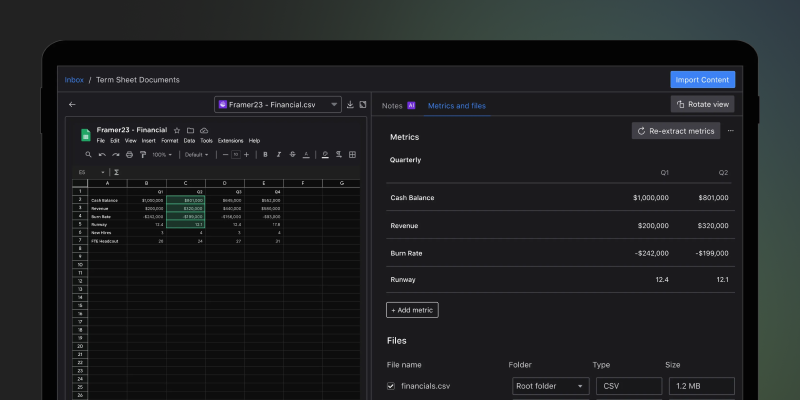Image resolution: width=800 pixels, height=400 pixels.
Task: Click the sigma function icon in formula bar
Action: [x=116, y=172]
